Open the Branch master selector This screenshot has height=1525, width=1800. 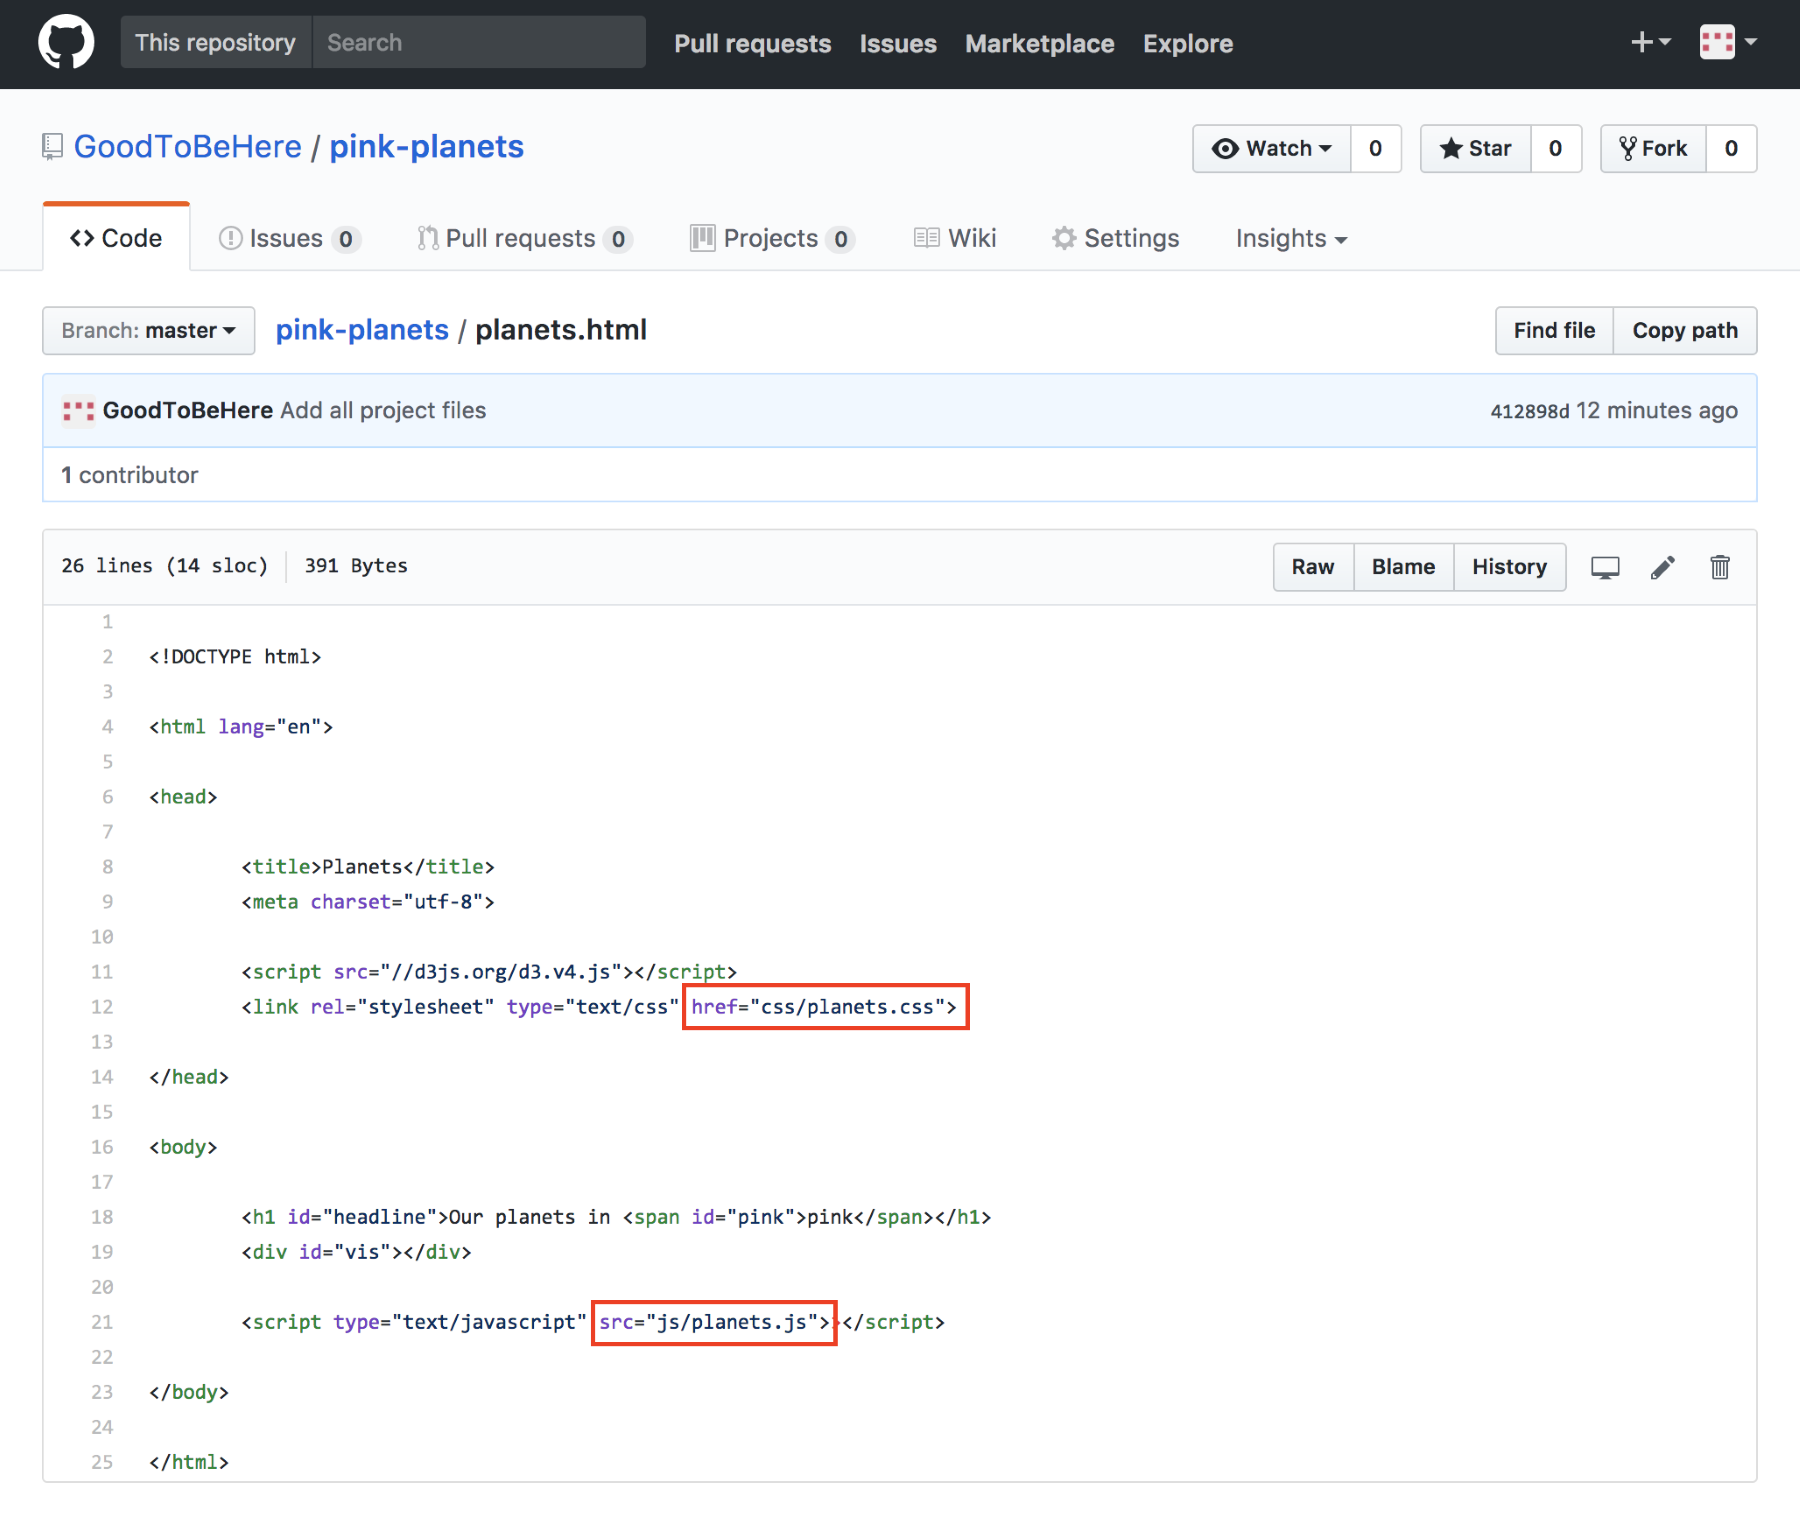tap(148, 331)
